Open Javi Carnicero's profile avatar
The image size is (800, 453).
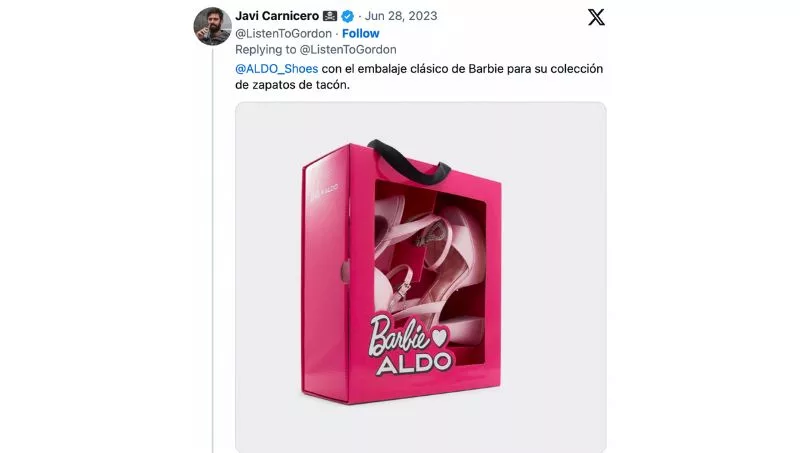coord(212,26)
